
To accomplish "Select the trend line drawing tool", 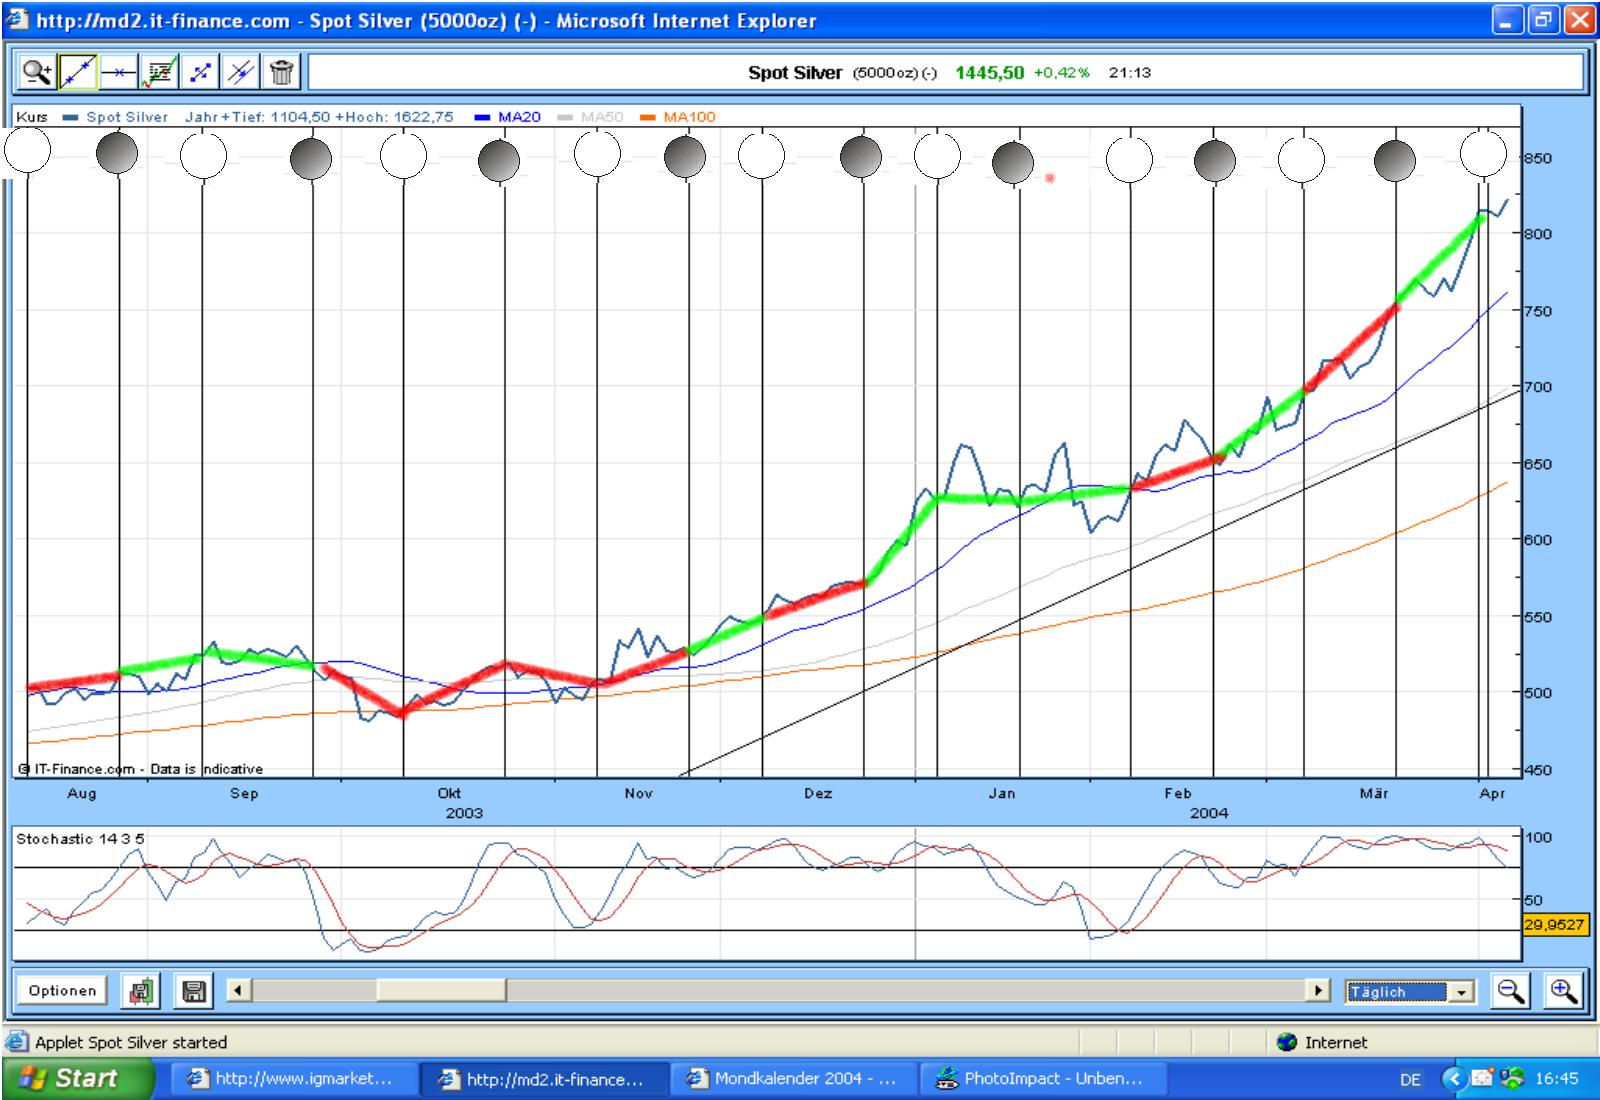I will (78, 72).
